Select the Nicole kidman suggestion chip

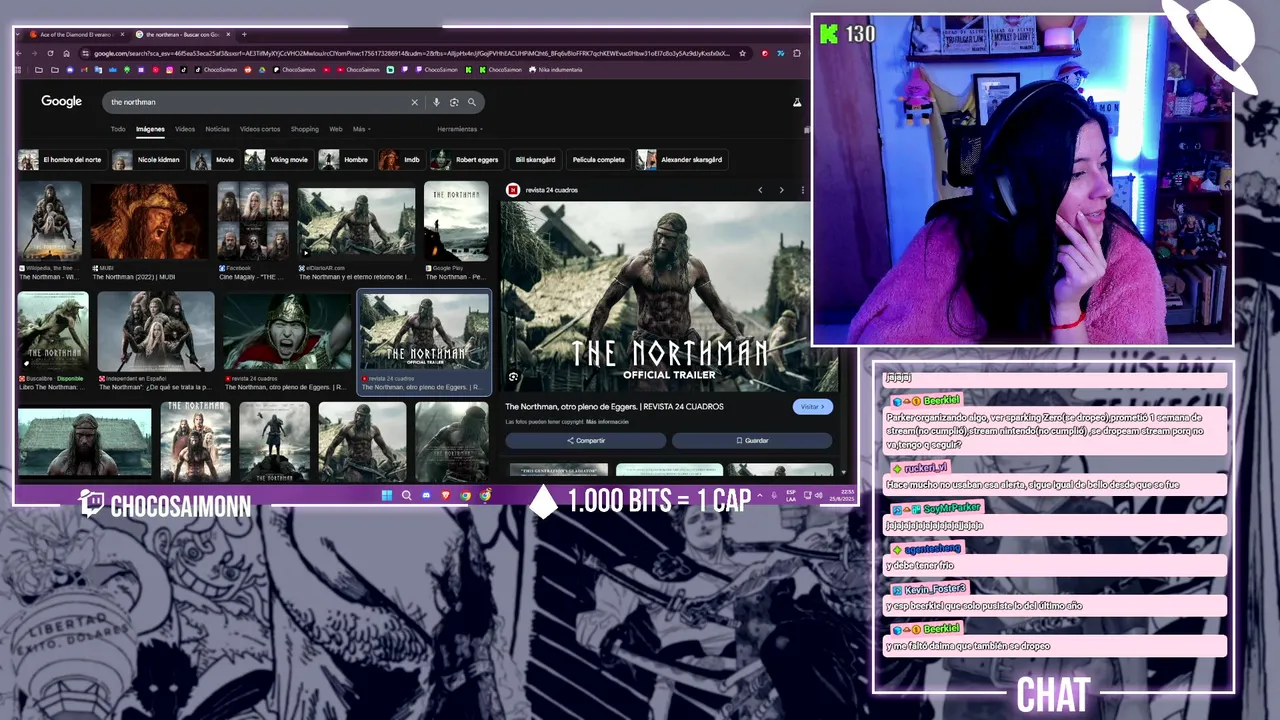(147, 160)
